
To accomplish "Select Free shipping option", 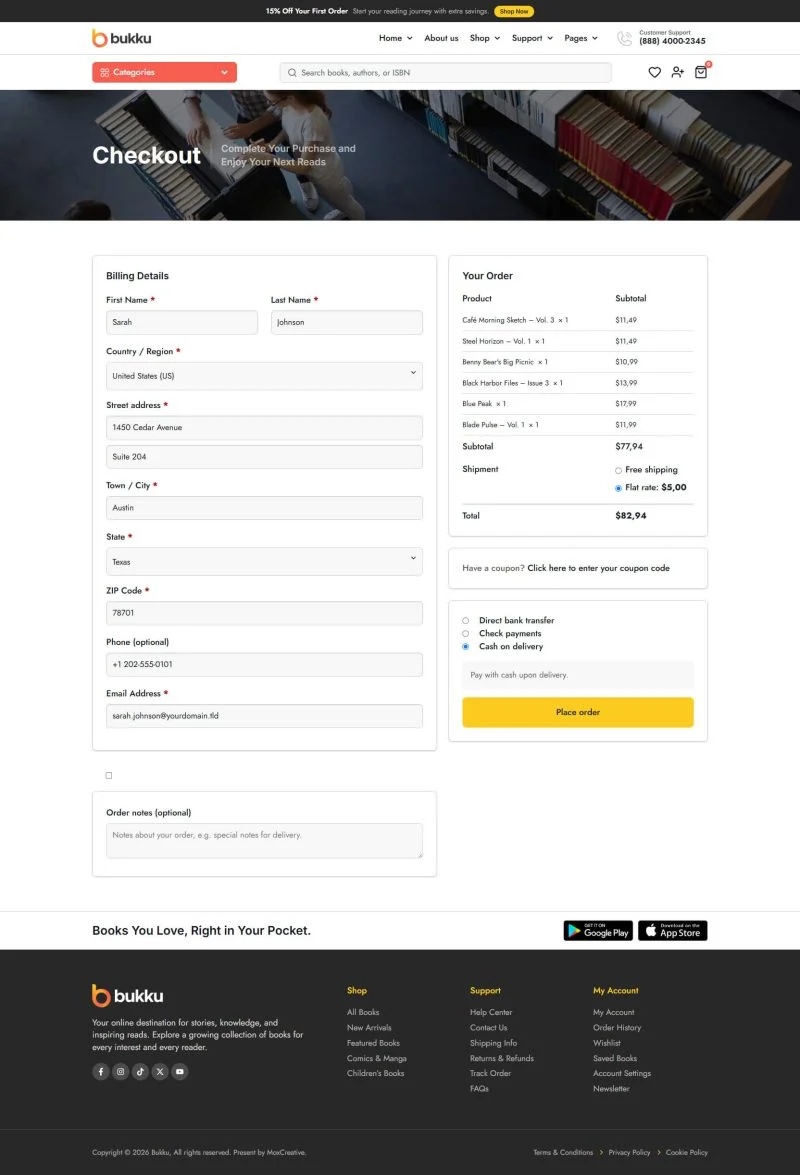I will click(618, 471).
